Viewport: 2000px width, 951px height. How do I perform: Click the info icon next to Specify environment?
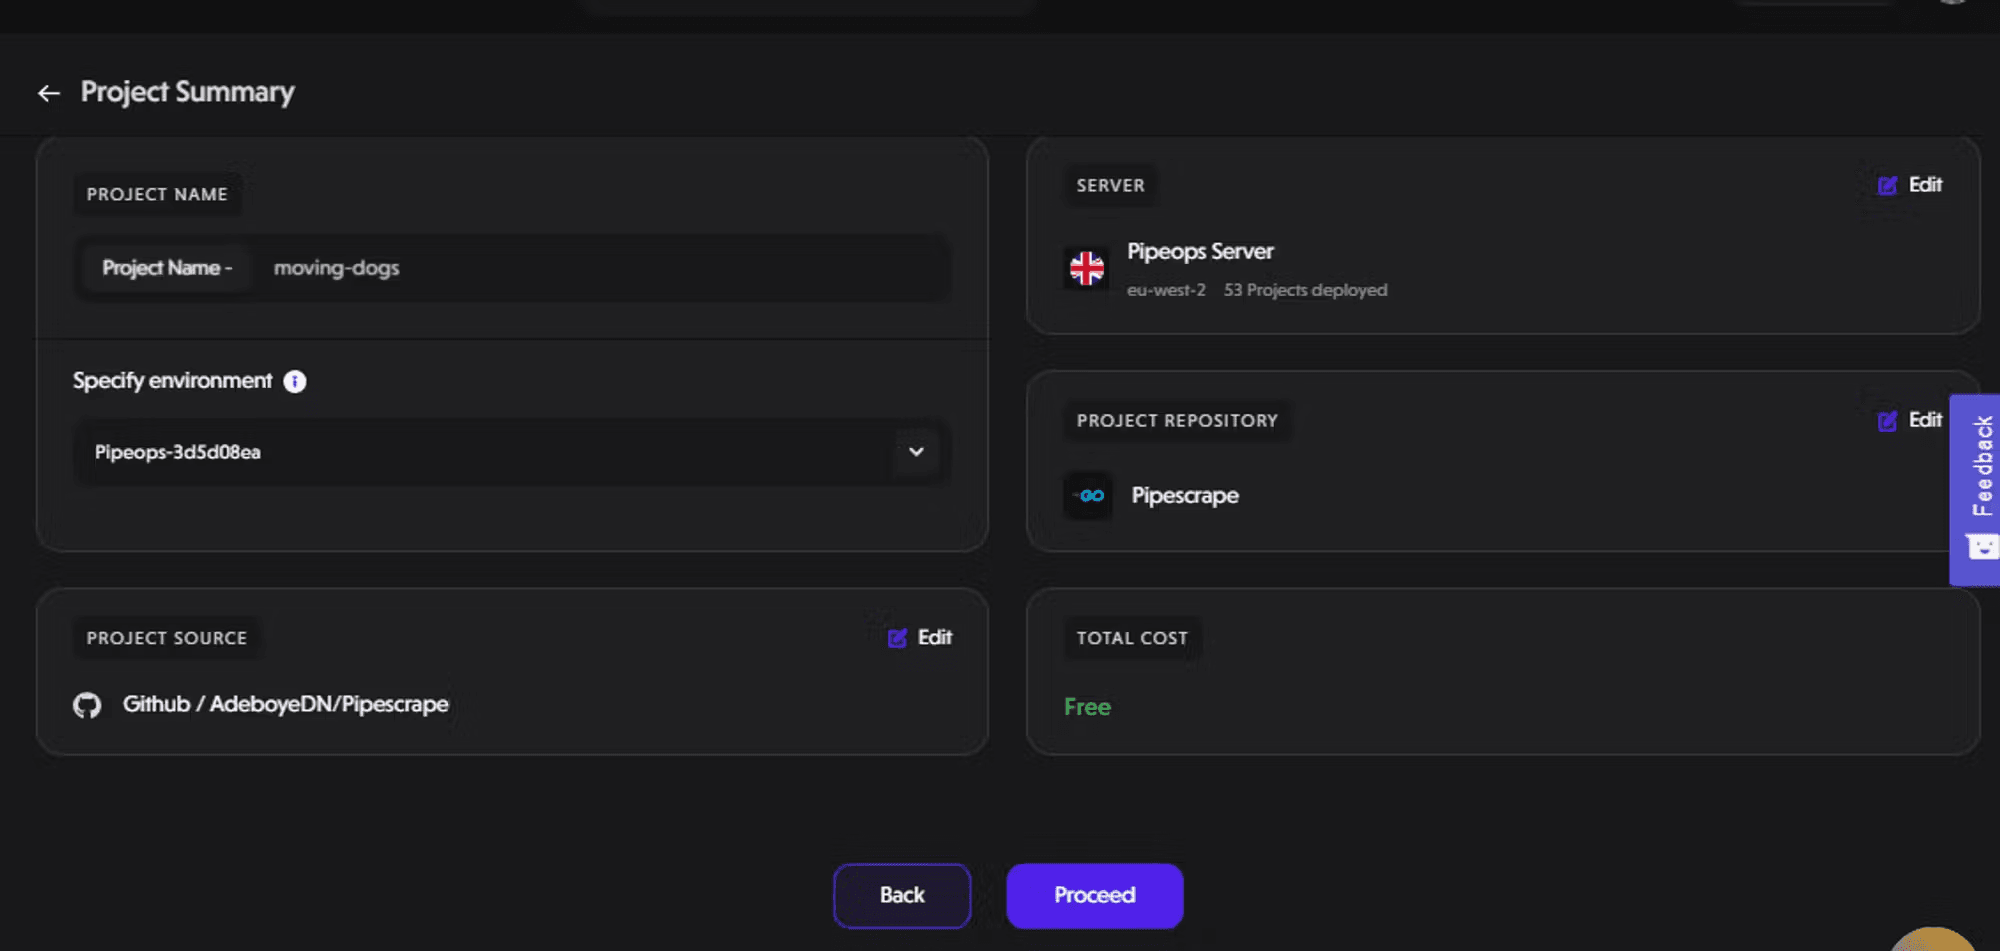pyautogui.click(x=295, y=381)
